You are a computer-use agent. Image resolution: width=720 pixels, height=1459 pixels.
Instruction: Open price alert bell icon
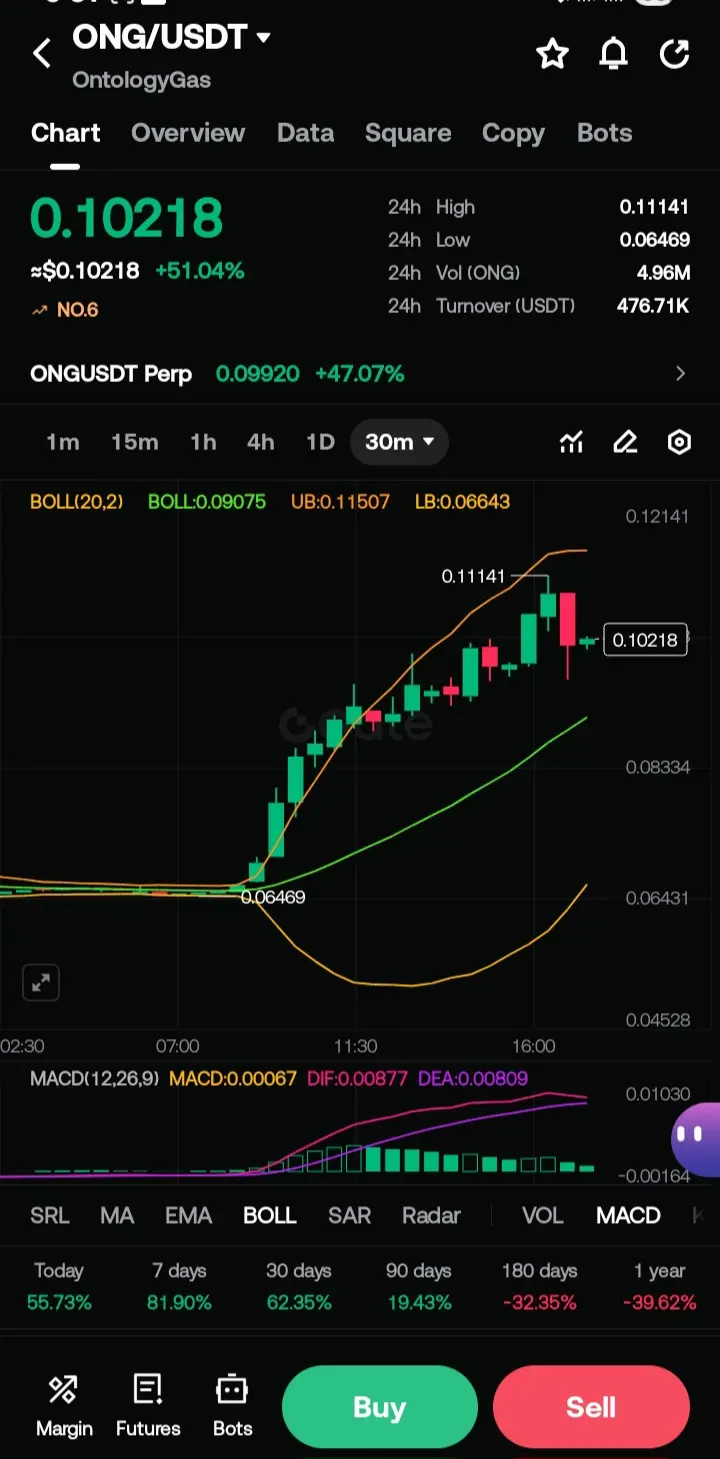[613, 54]
